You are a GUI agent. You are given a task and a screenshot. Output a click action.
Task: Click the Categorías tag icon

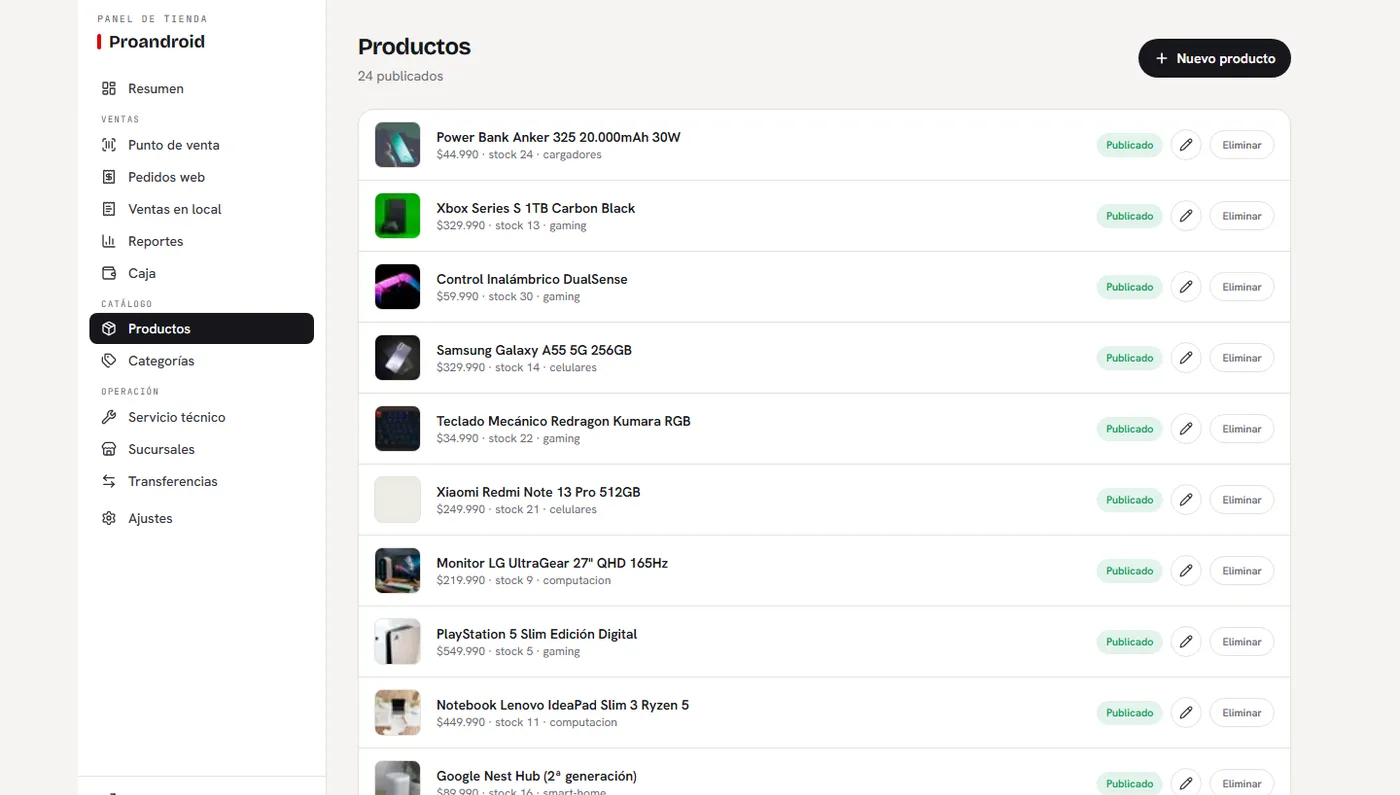[x=109, y=361]
